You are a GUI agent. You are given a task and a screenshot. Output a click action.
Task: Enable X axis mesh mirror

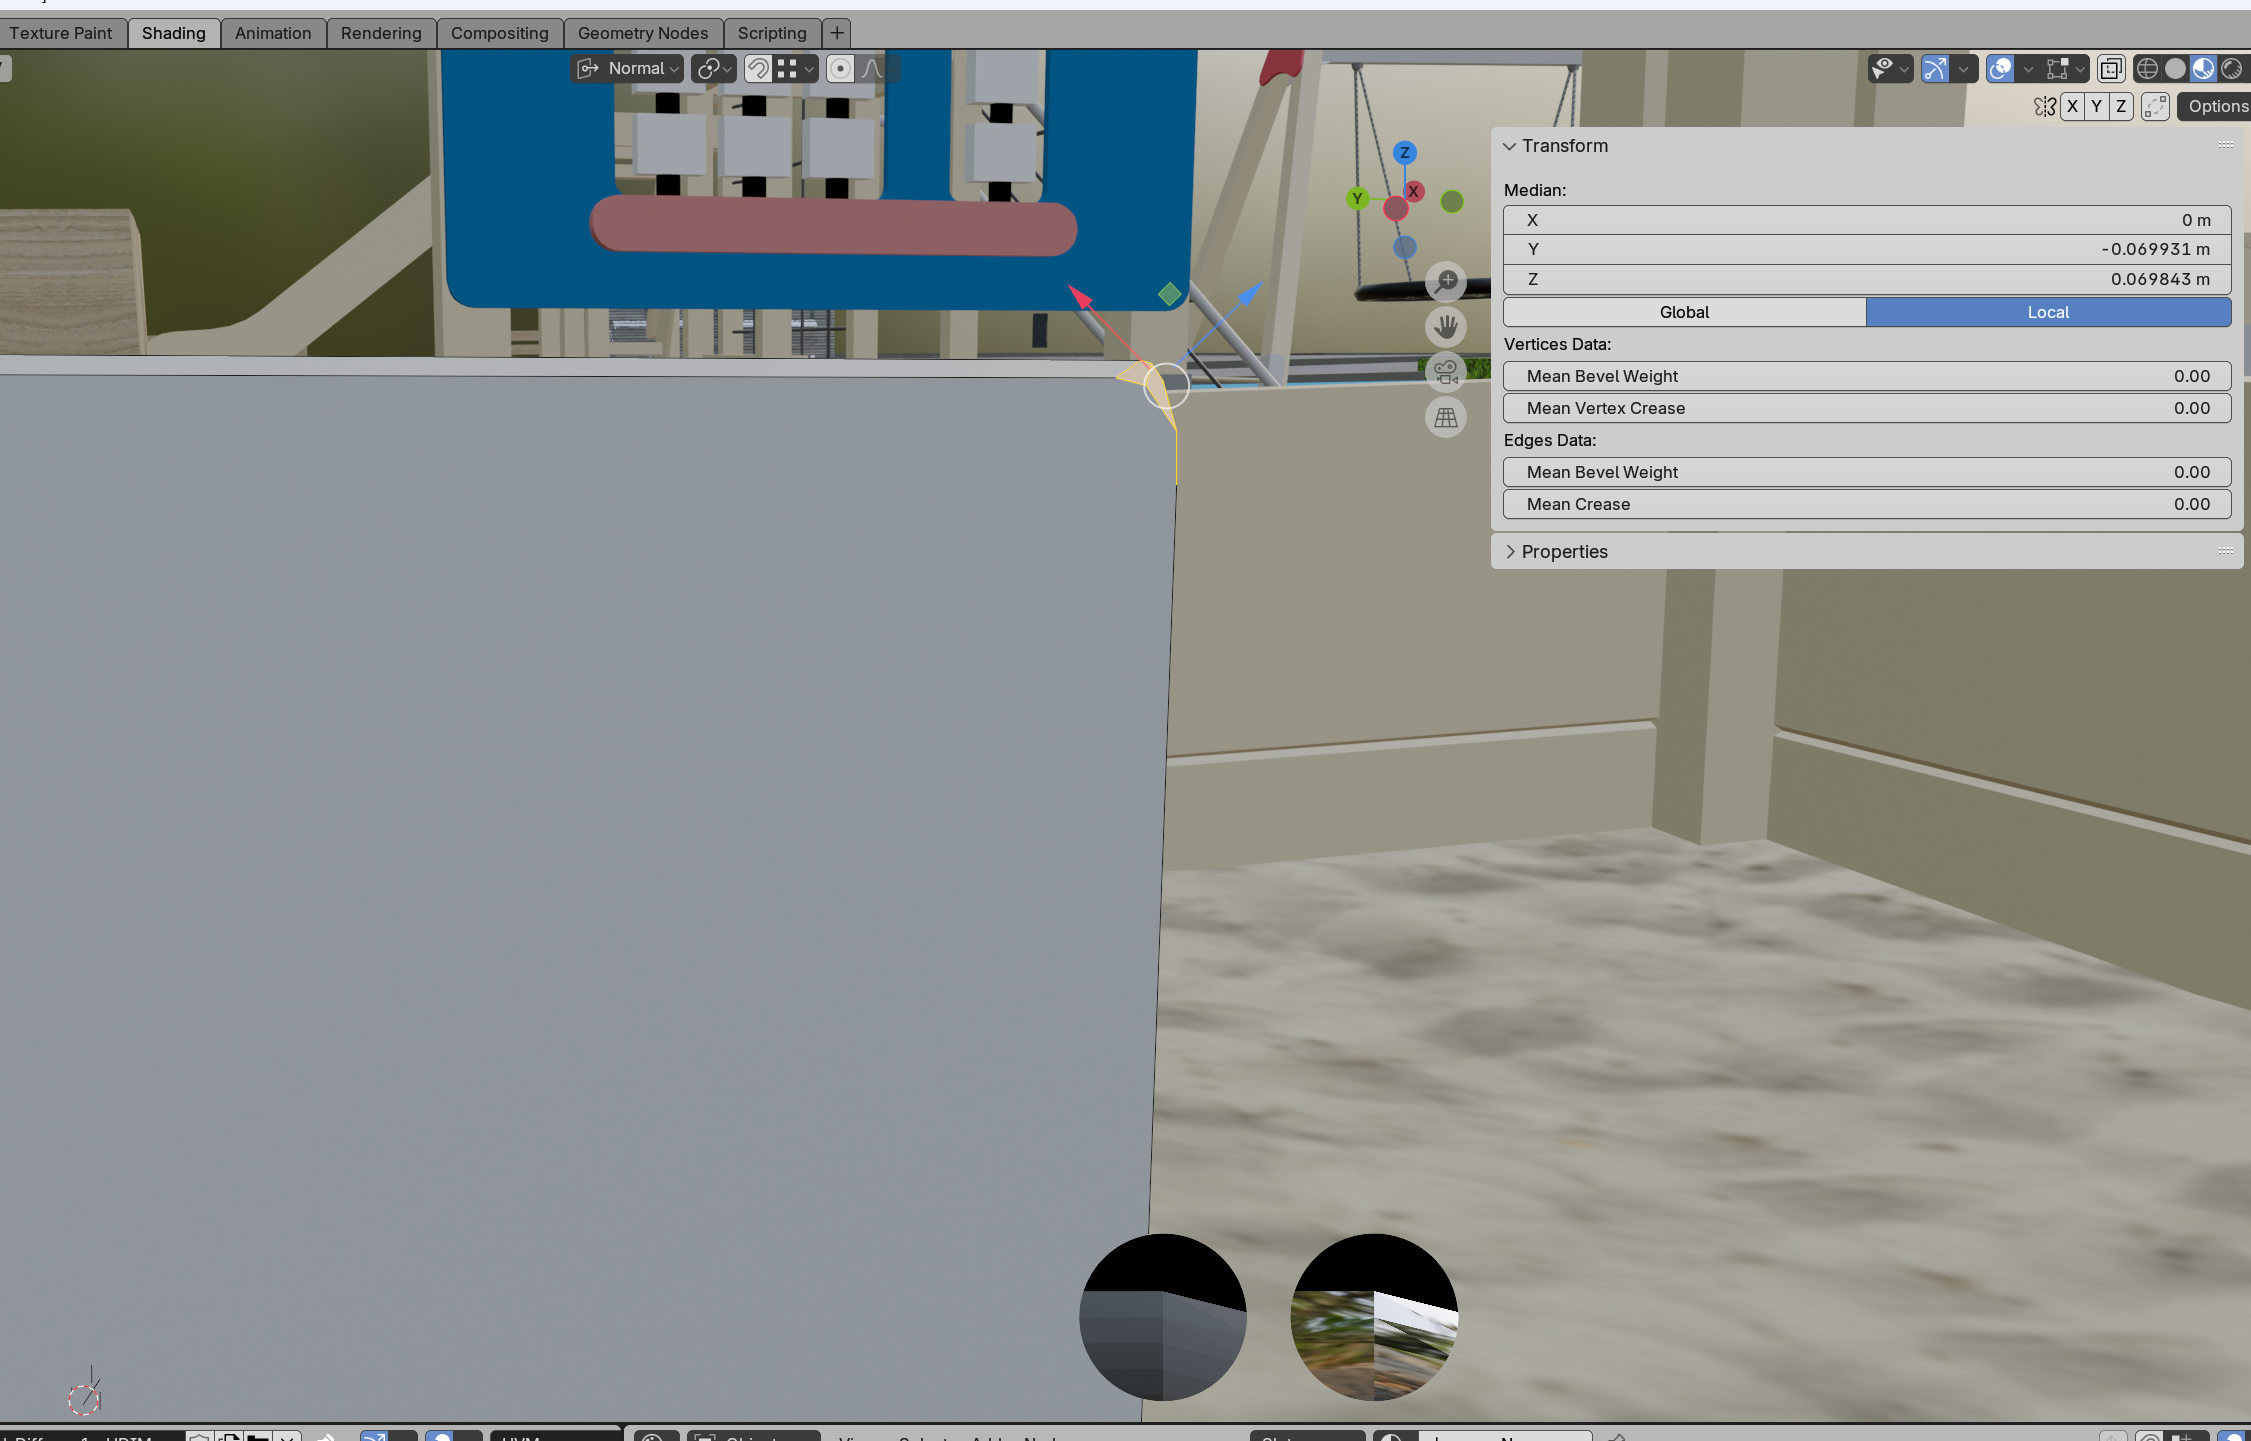click(2072, 106)
